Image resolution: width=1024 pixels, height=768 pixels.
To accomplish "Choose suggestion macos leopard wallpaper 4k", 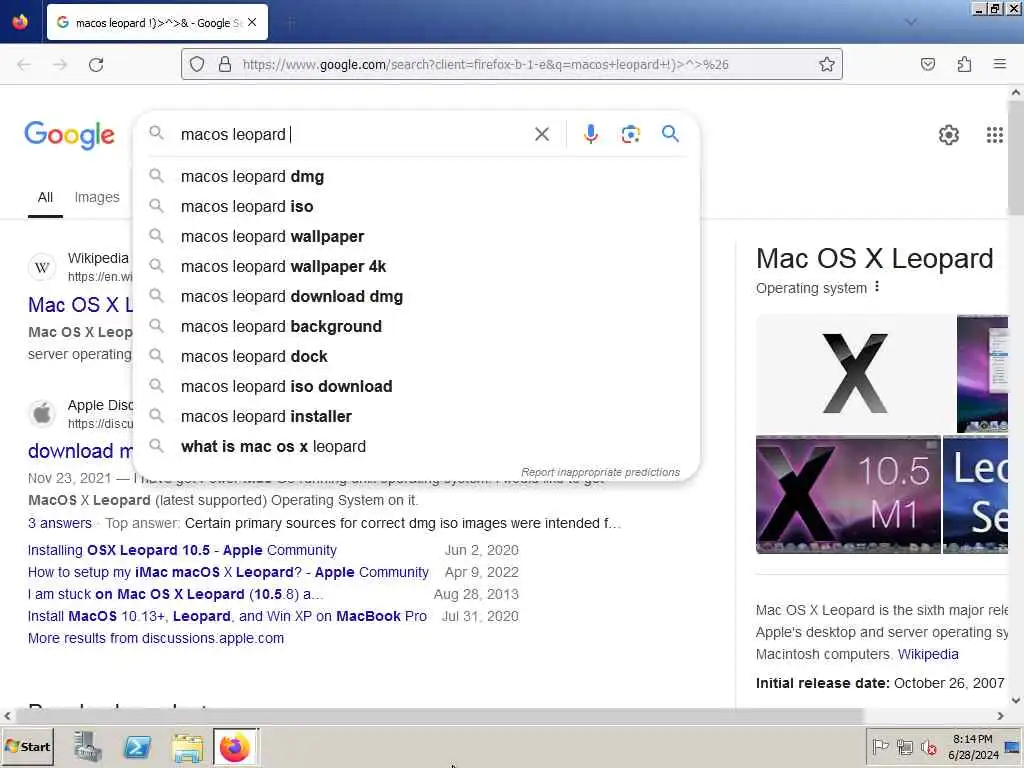I will tap(416, 266).
